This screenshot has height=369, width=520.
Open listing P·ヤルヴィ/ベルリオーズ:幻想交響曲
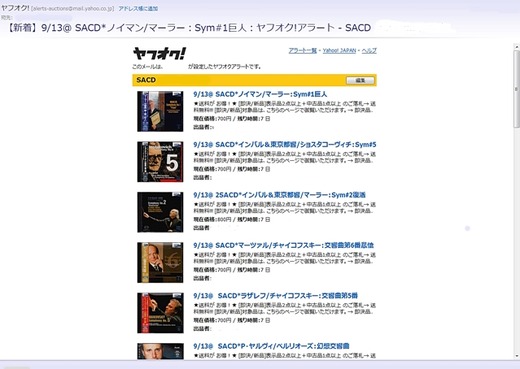click(271, 346)
